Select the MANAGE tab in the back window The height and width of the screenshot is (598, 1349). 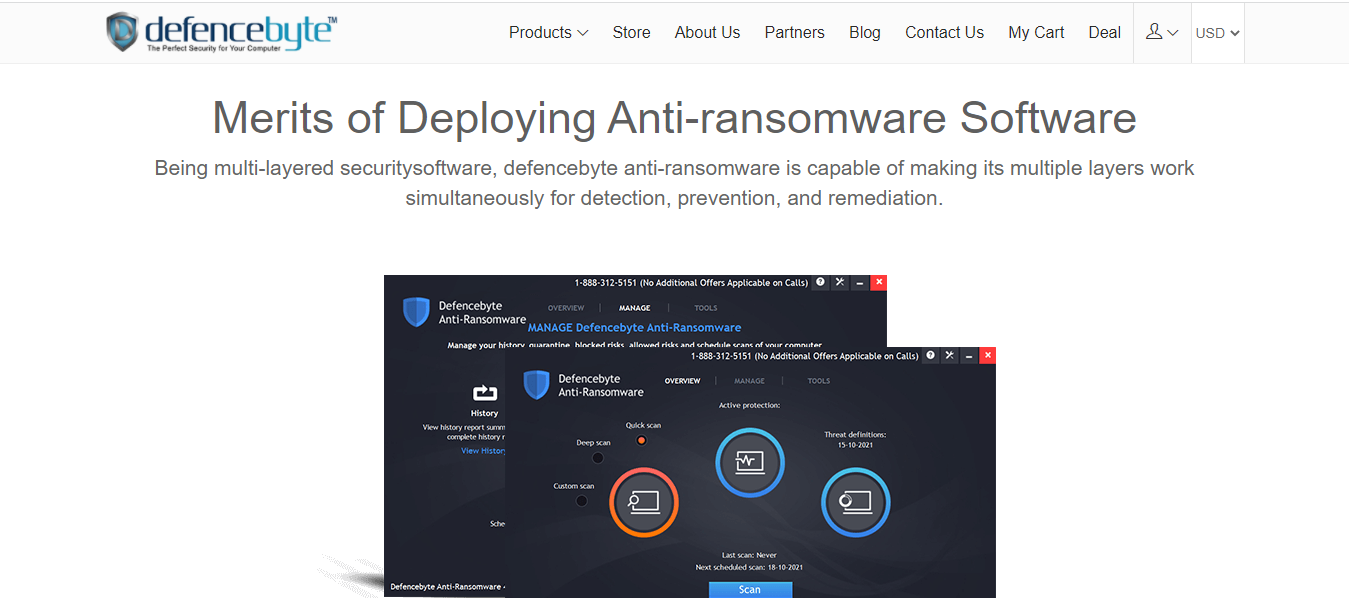tap(634, 308)
